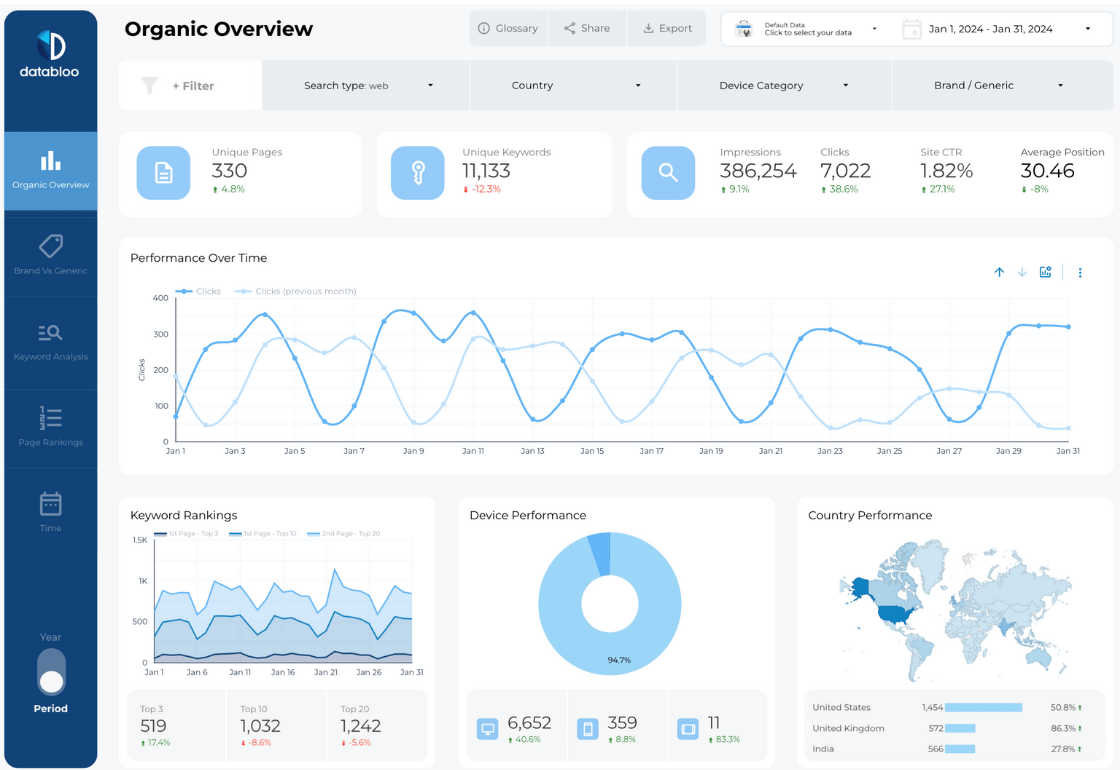Click the Site CTR value 1.82%
This screenshot has height=770, width=1120.
(946, 171)
